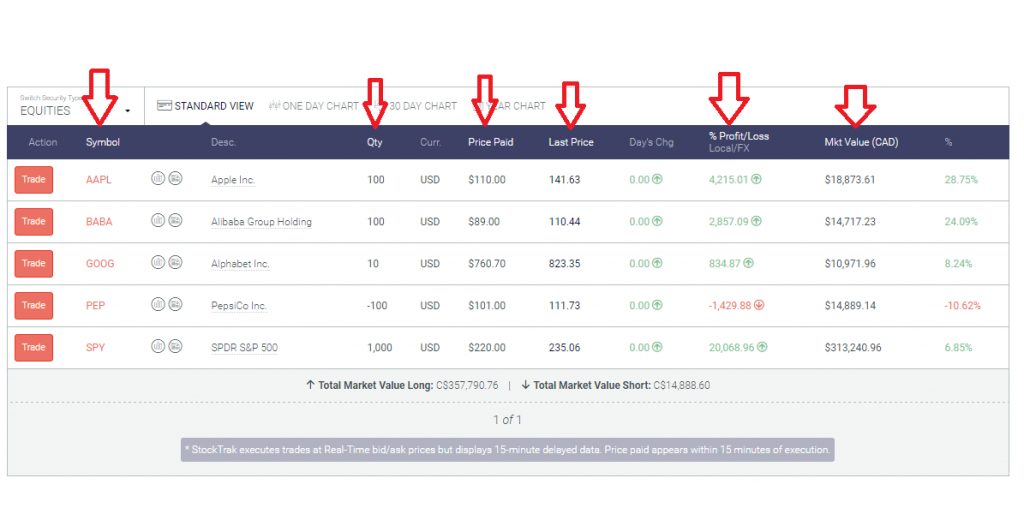The image size is (1024, 508).
Task: Switch to the 30 DAY CHART tab
Action: pyautogui.click(x=415, y=106)
